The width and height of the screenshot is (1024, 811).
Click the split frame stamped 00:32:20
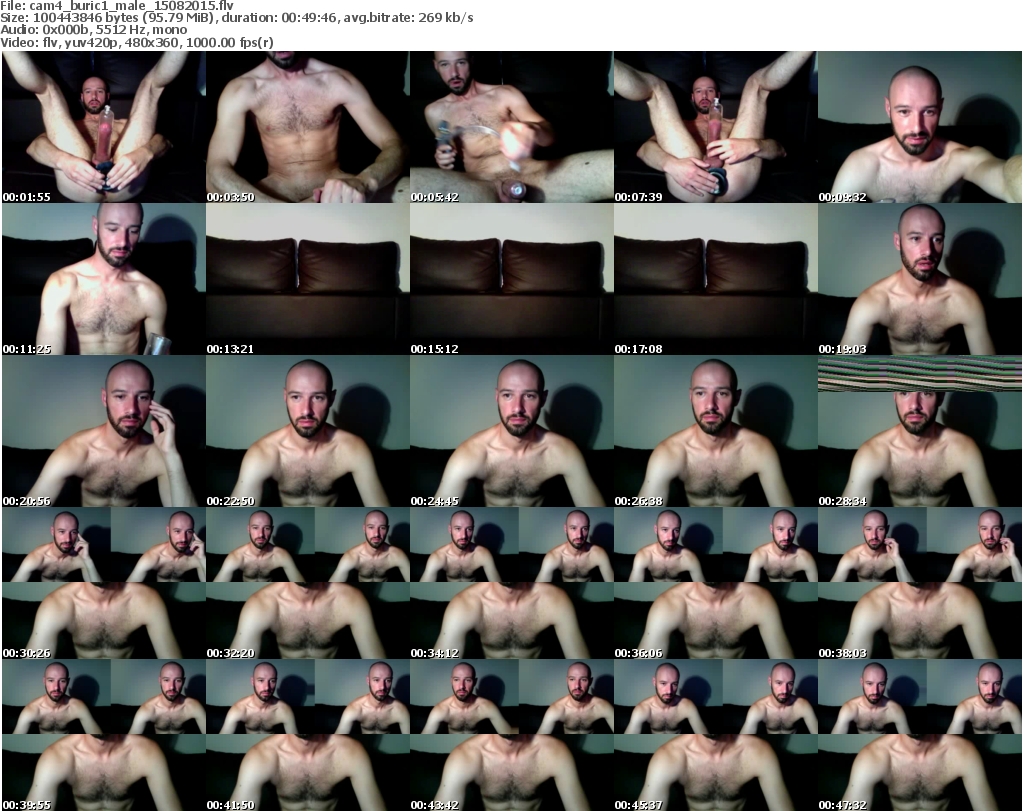click(x=308, y=583)
